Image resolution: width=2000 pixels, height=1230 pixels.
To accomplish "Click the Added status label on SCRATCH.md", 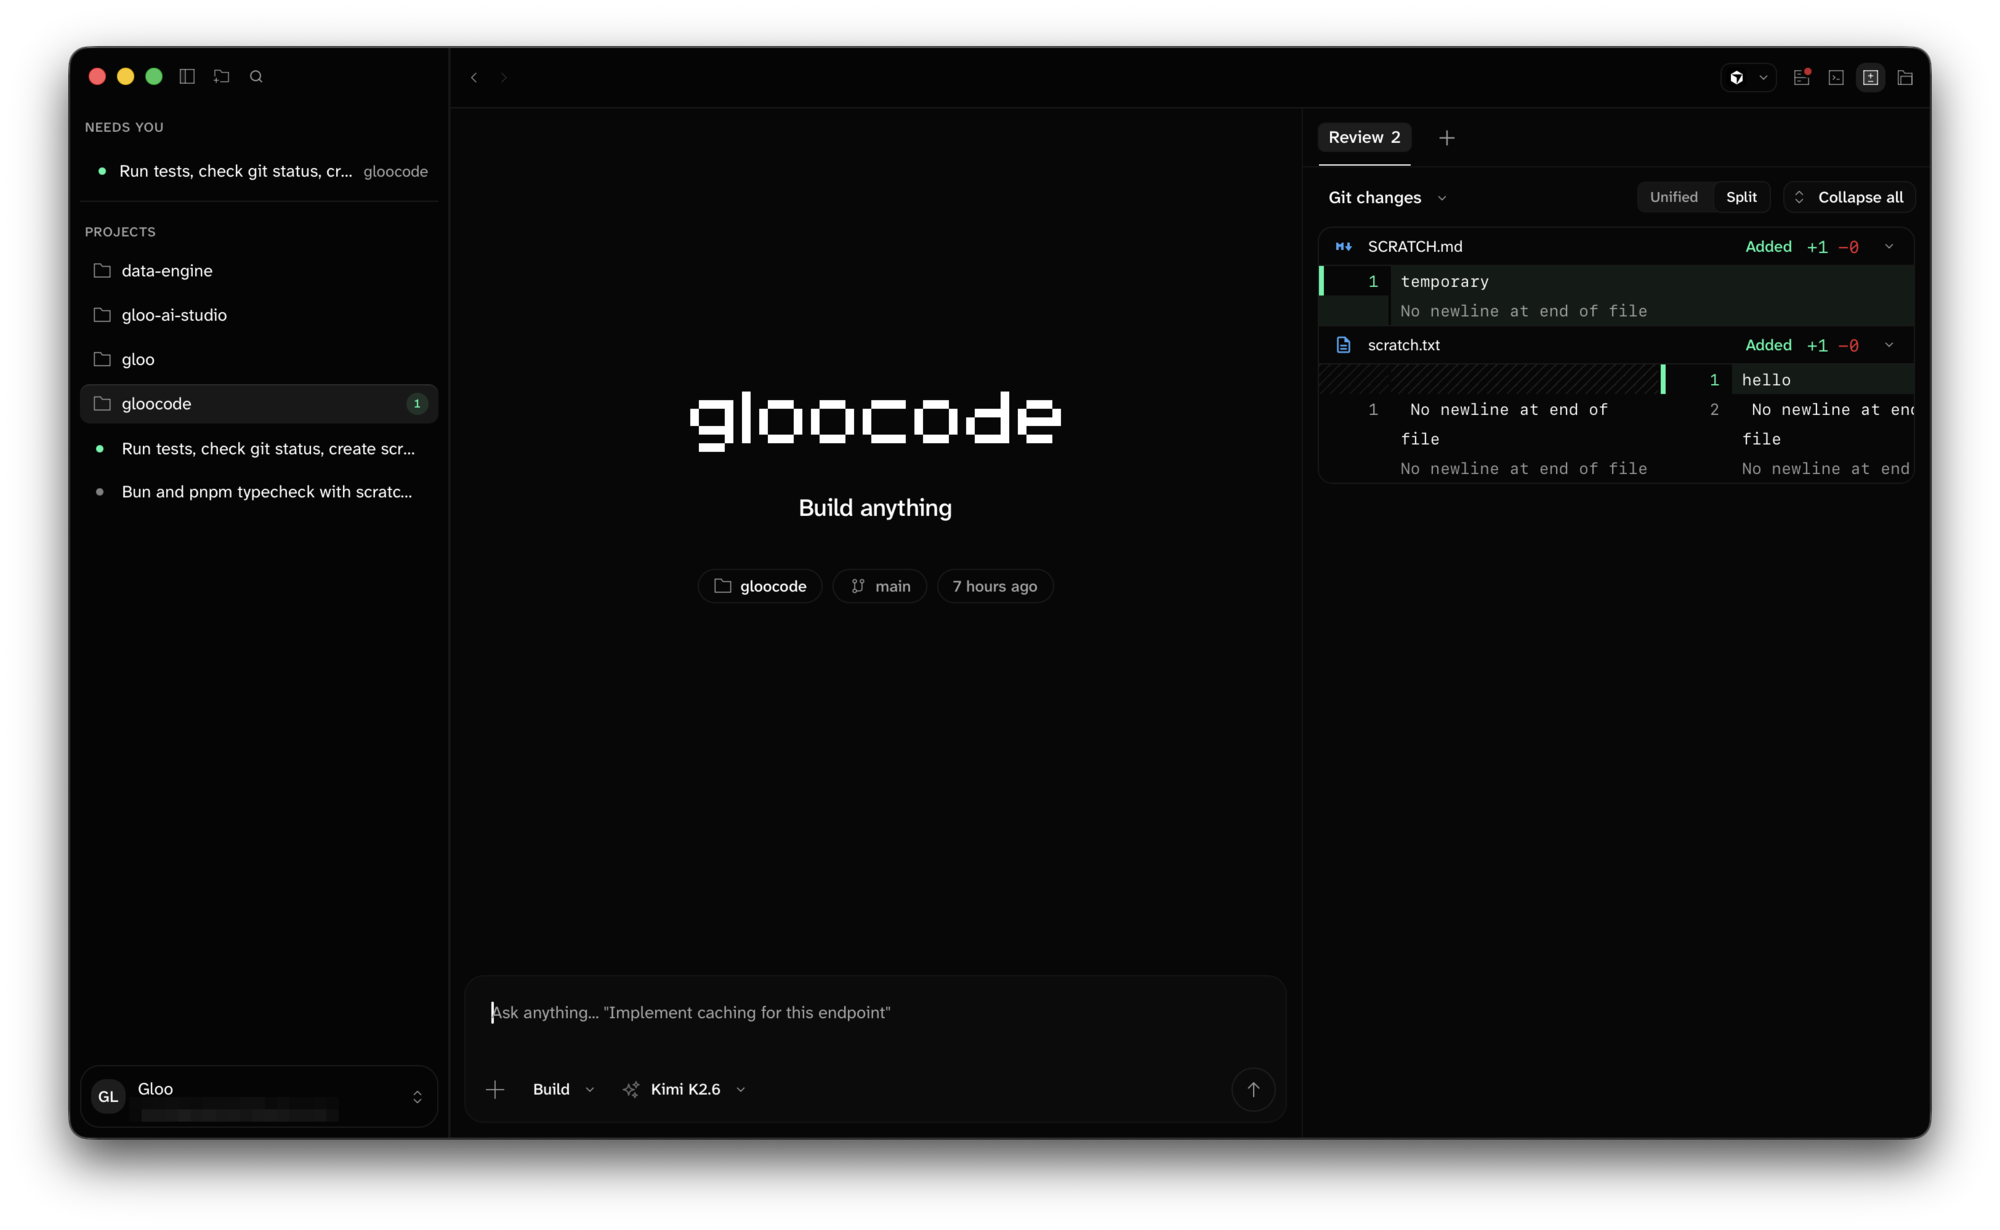I will tap(1768, 246).
